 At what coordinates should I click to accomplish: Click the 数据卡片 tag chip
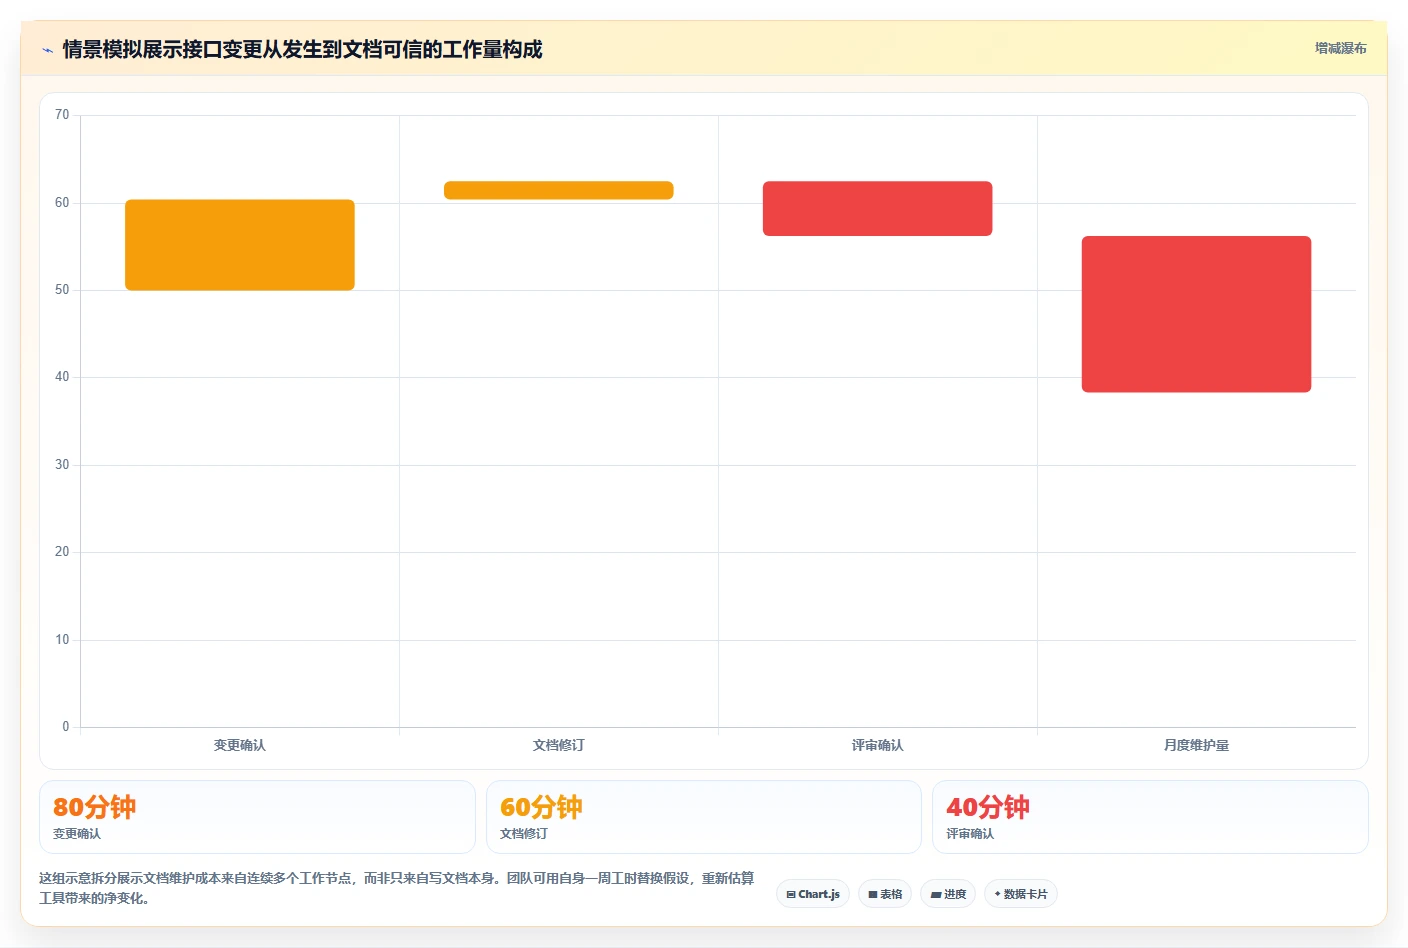point(1021,894)
